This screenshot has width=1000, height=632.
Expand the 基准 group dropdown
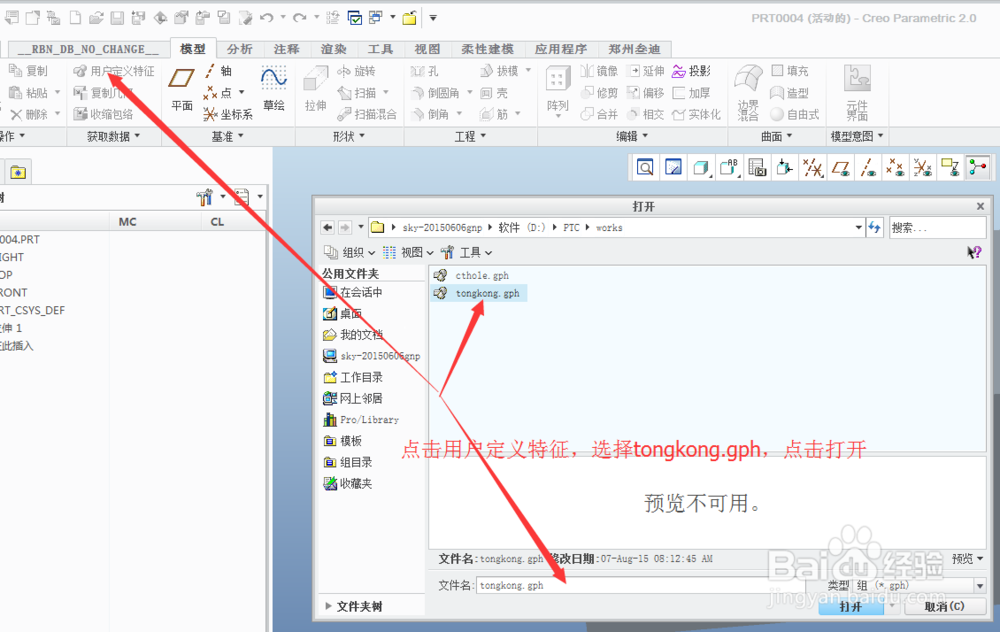pos(228,136)
